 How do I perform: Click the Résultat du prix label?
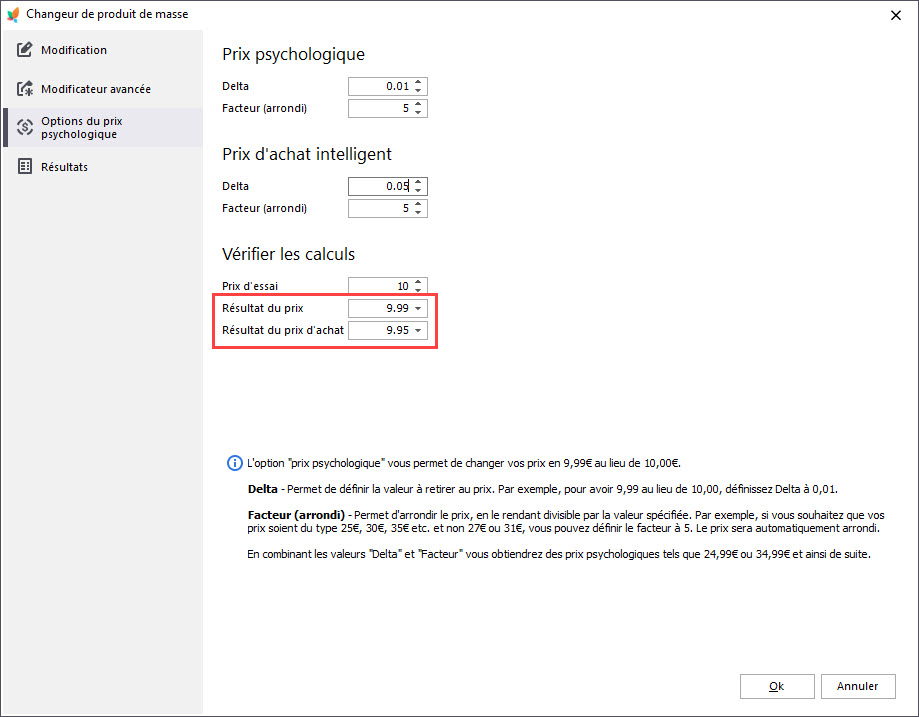pos(263,308)
